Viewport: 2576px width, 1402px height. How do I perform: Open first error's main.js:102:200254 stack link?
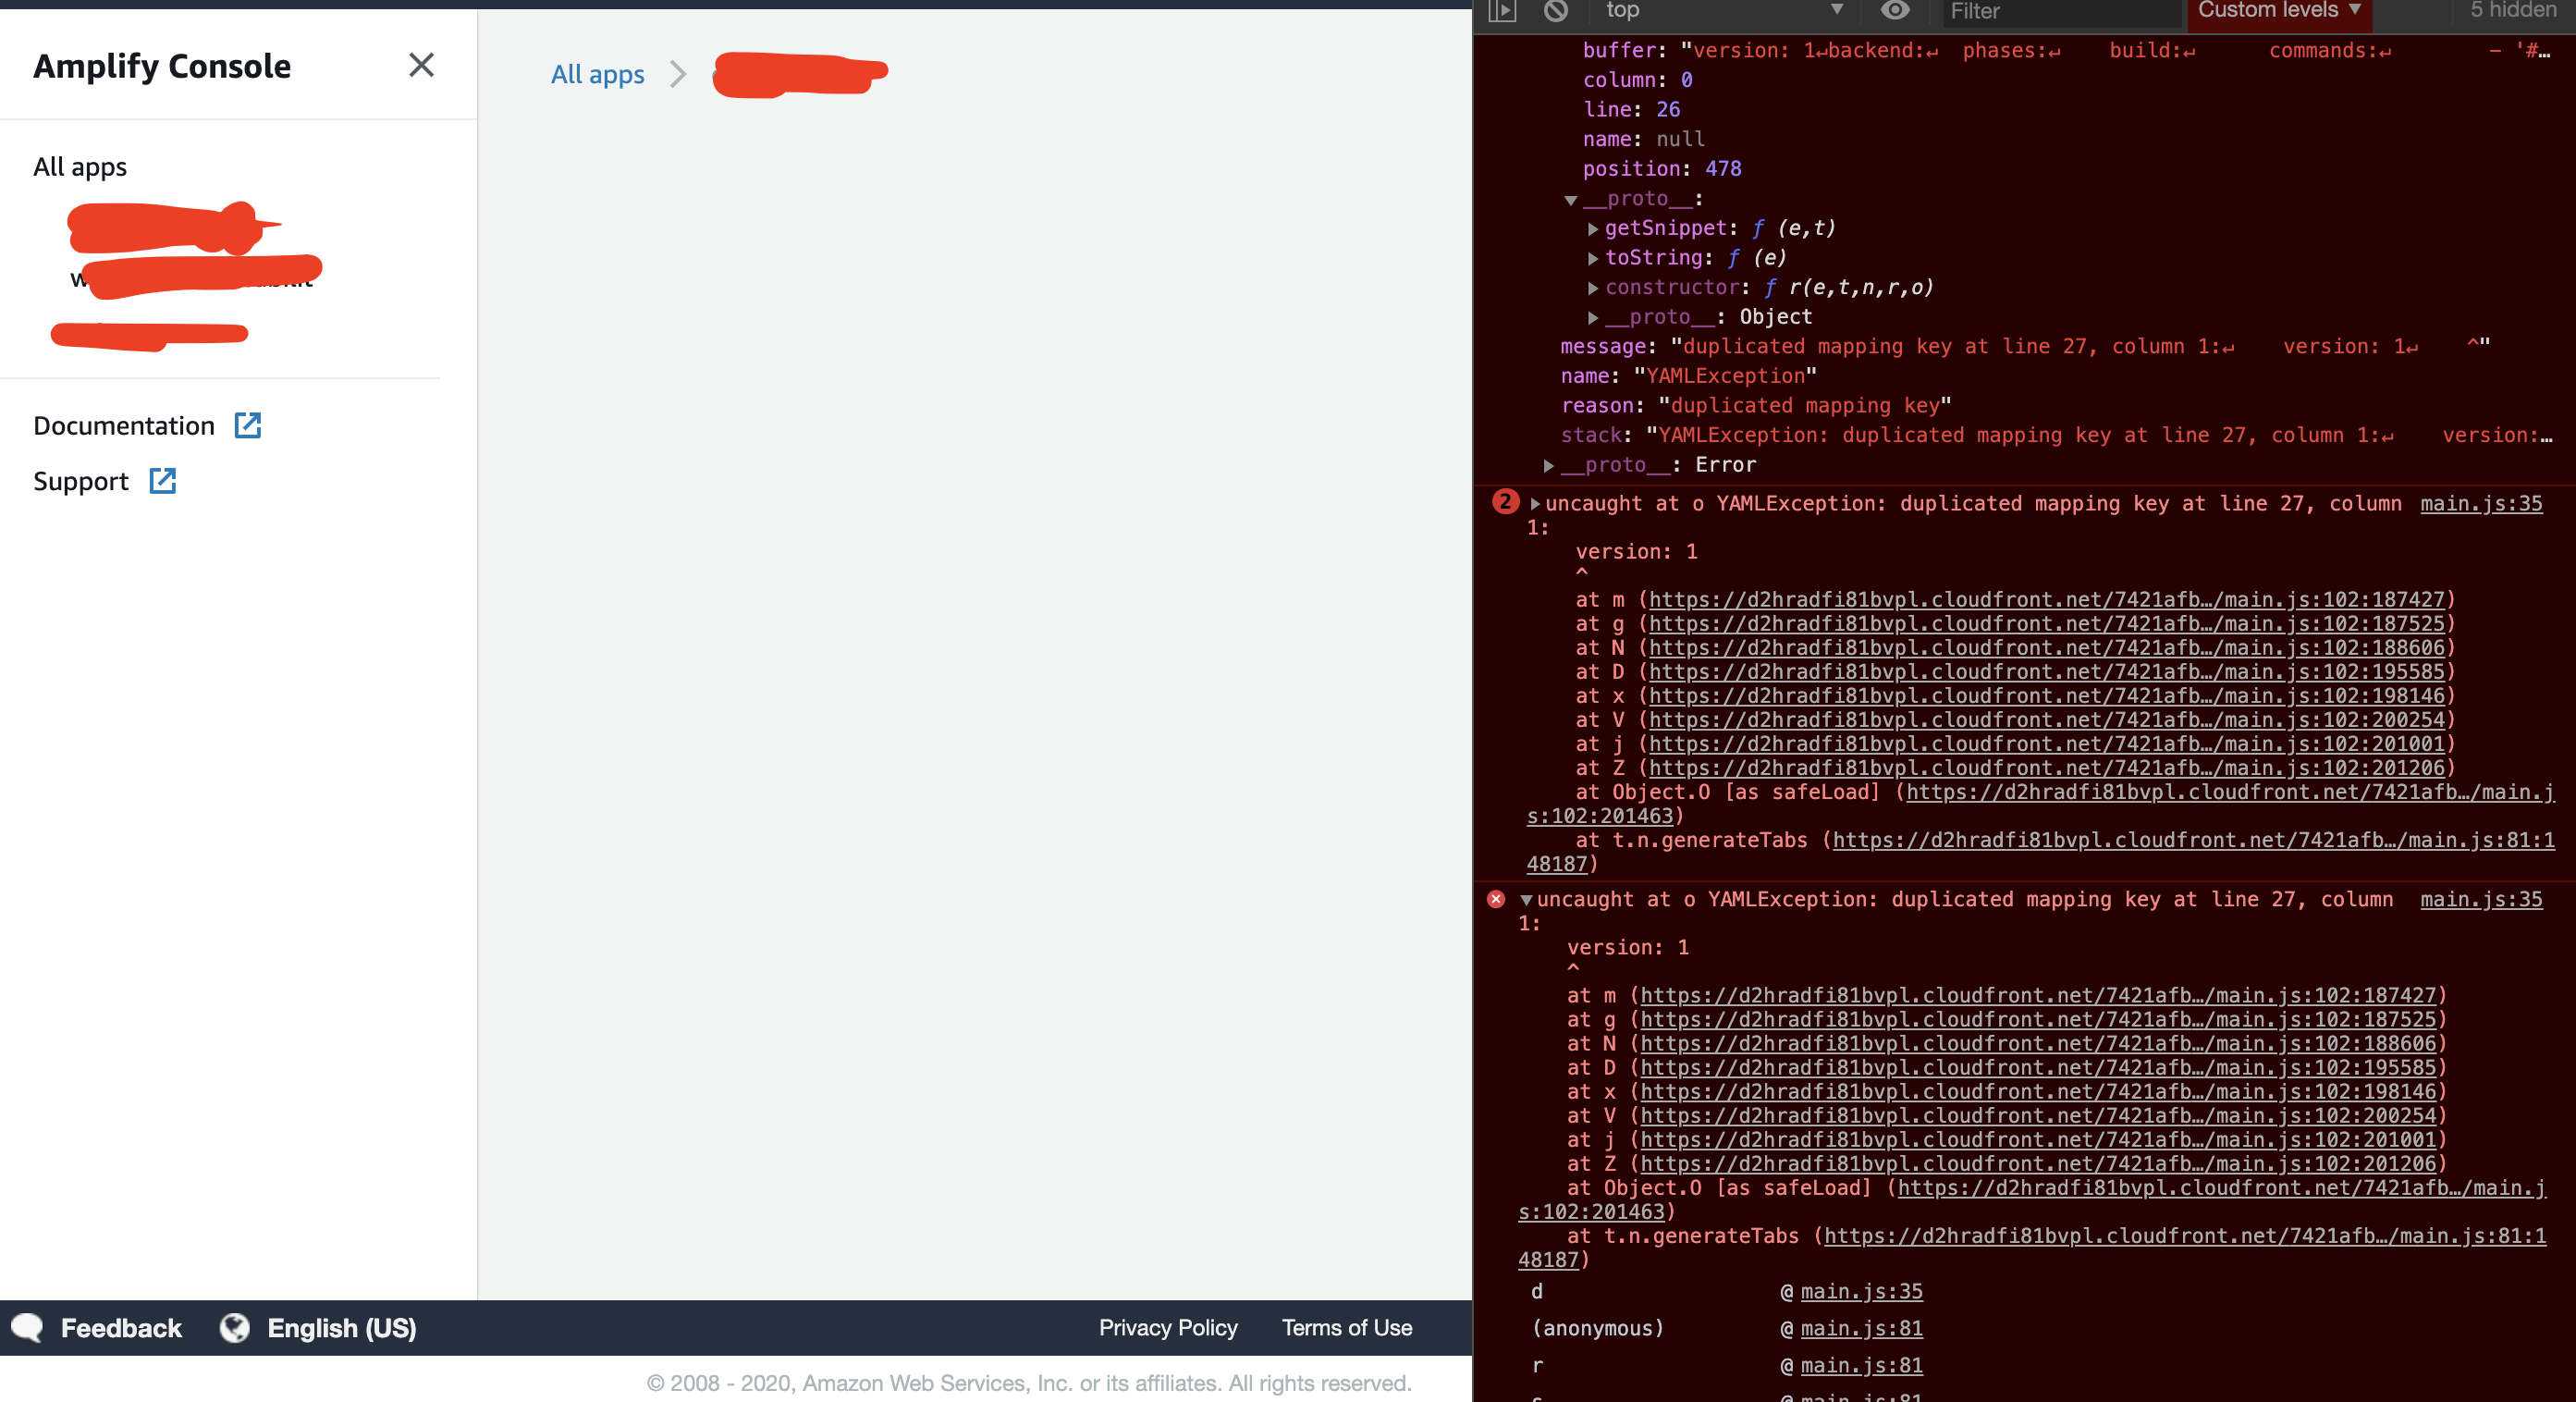click(x=2046, y=720)
